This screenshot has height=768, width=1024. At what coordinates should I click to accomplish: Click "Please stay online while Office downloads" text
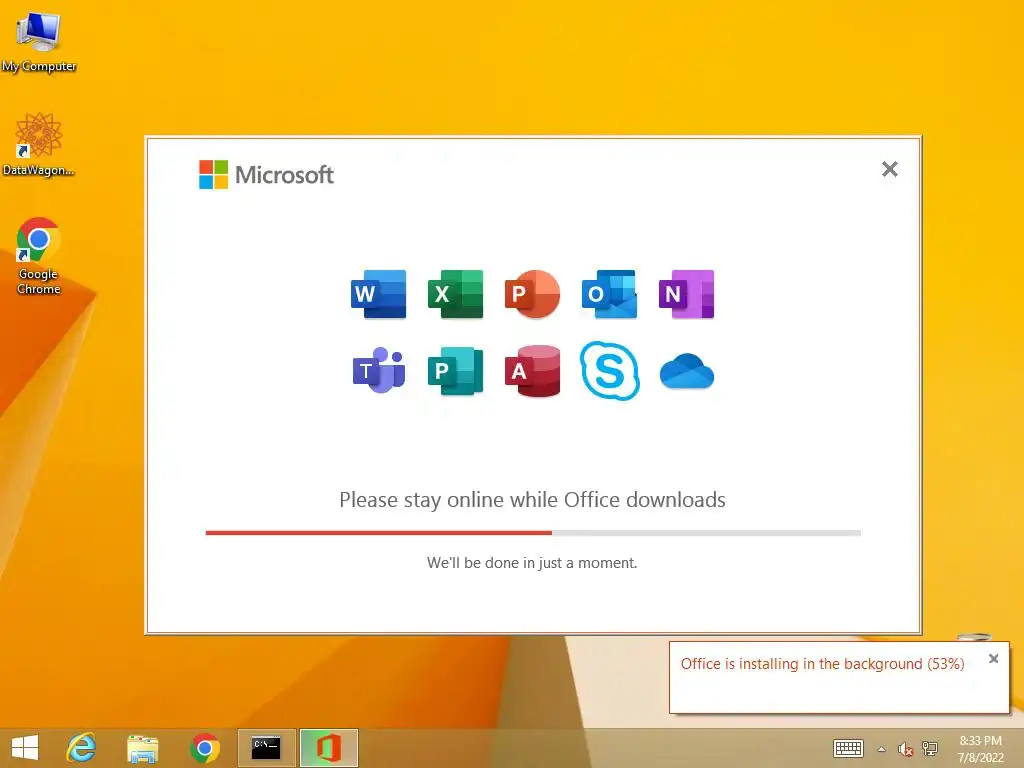point(532,500)
